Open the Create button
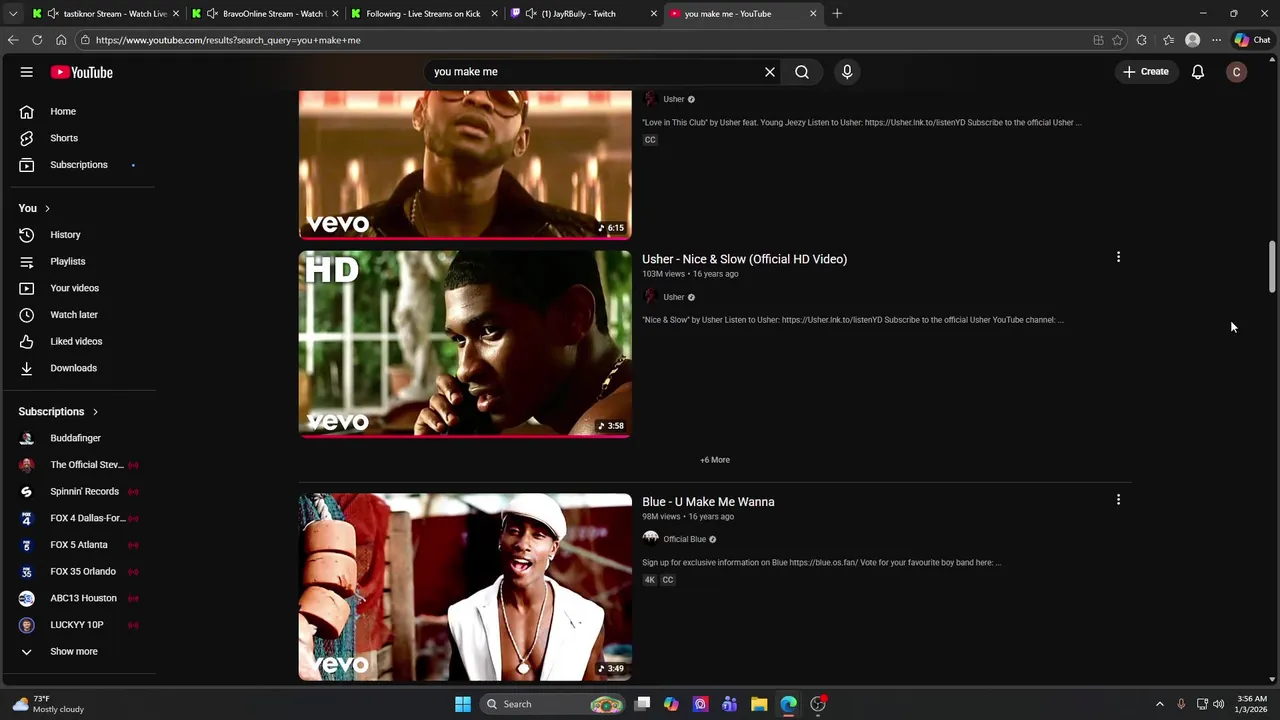1280x720 pixels. tap(1146, 72)
